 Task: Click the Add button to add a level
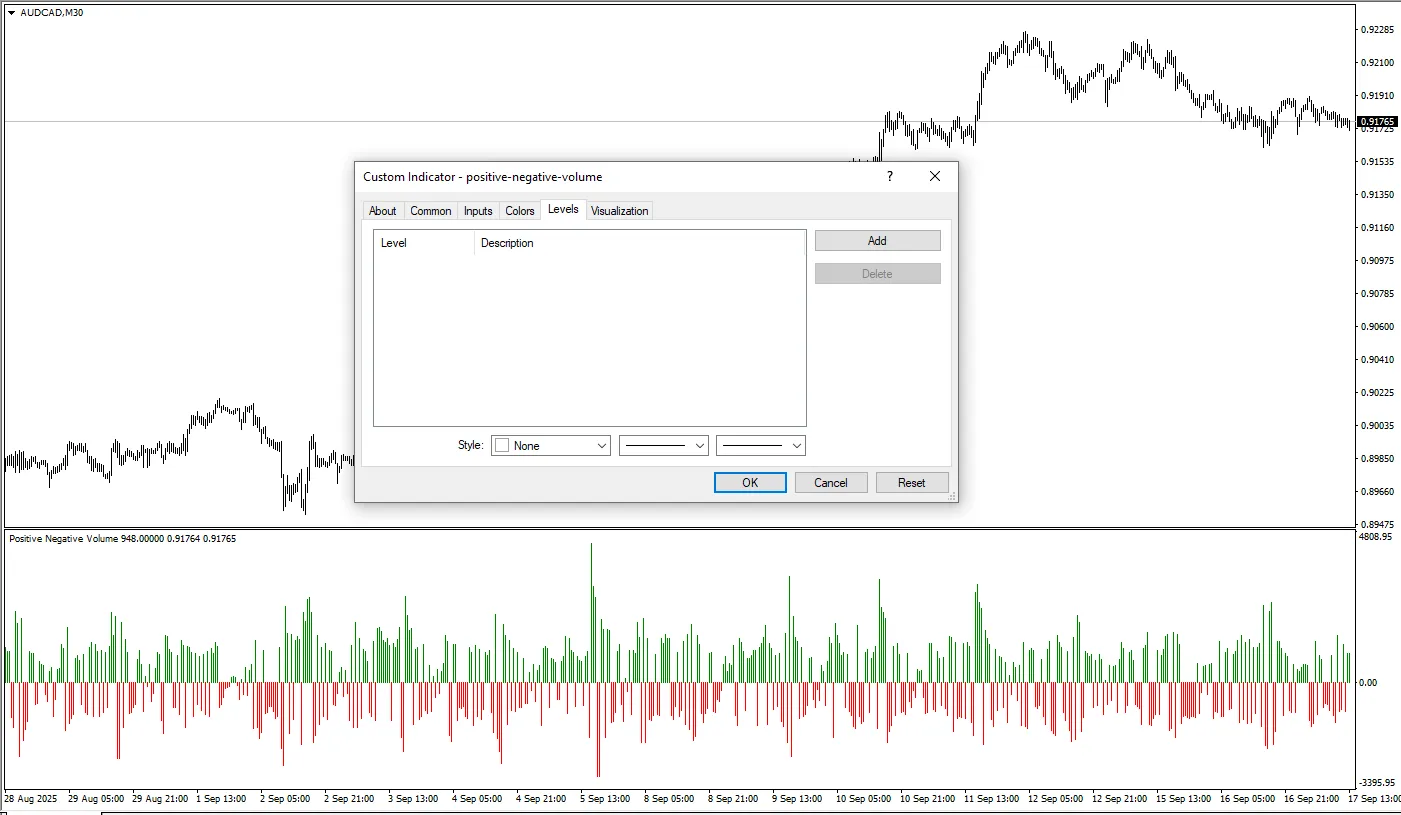point(877,241)
